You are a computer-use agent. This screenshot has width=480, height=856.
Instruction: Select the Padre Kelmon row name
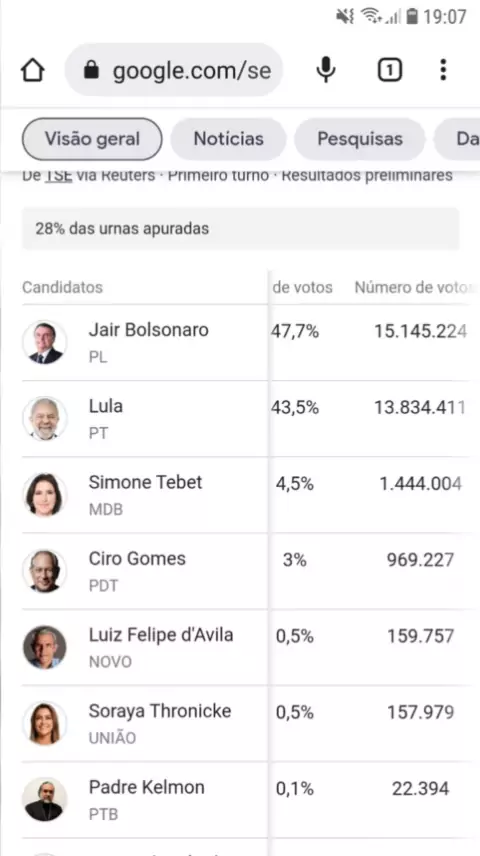click(146, 787)
